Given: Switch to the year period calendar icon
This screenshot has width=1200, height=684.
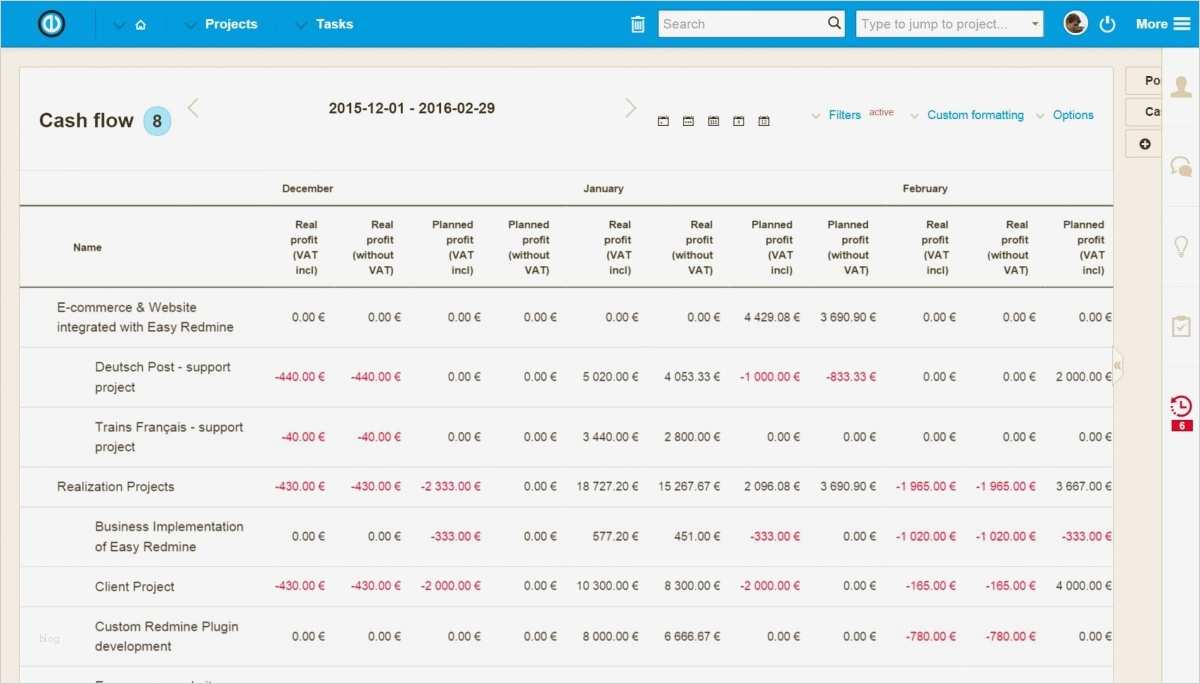Looking at the screenshot, I should click(764, 121).
